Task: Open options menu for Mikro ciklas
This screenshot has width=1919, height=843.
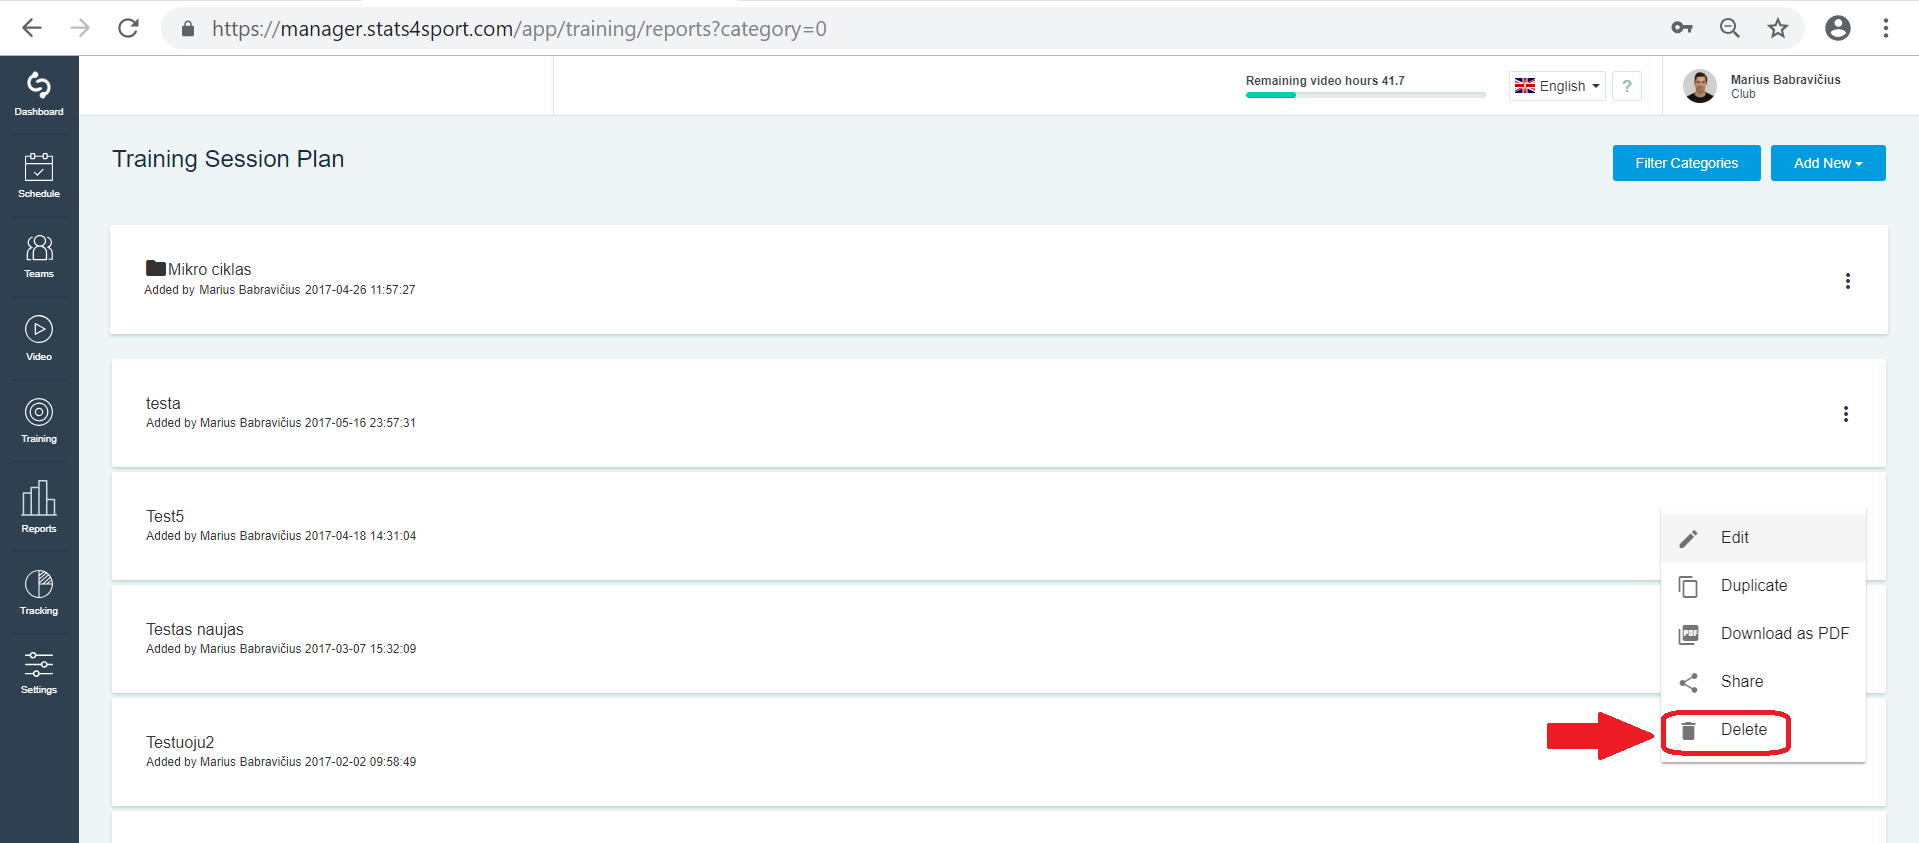Action: coord(1848,281)
